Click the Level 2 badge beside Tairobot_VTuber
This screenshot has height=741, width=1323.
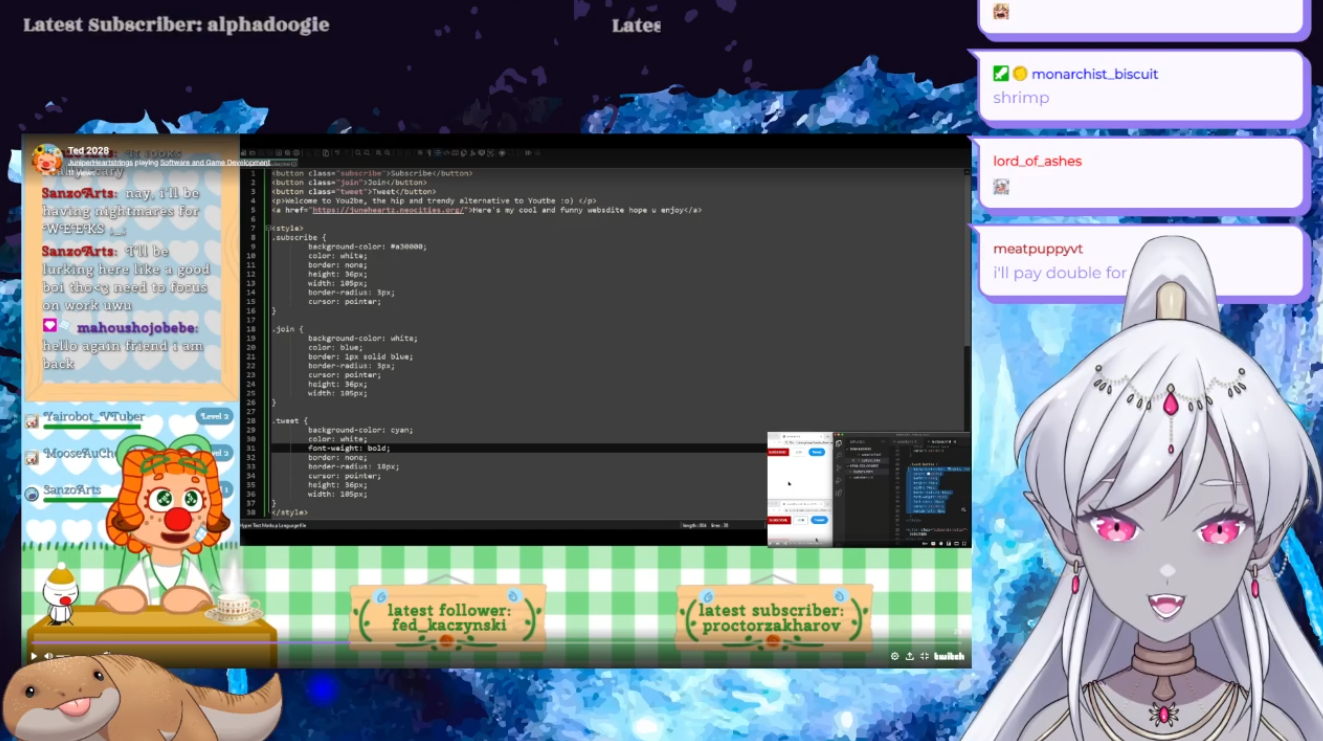[x=214, y=416]
